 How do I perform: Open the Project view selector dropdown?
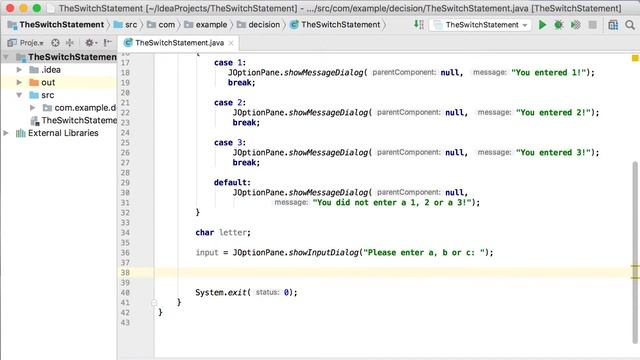26,42
